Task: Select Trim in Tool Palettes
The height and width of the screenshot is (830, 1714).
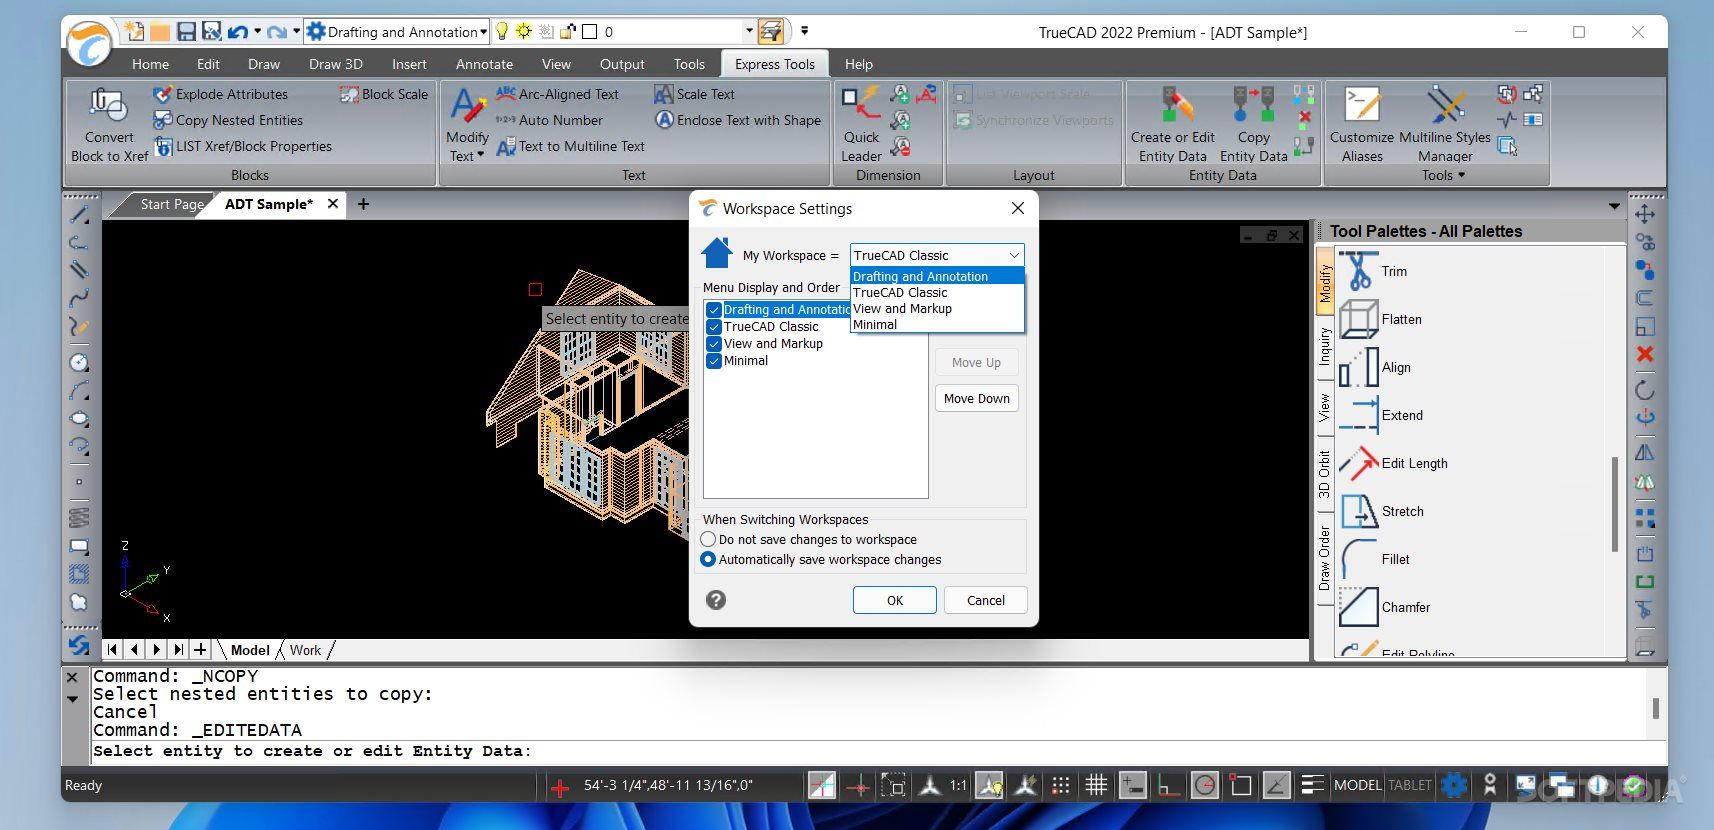Action: (x=1372, y=271)
